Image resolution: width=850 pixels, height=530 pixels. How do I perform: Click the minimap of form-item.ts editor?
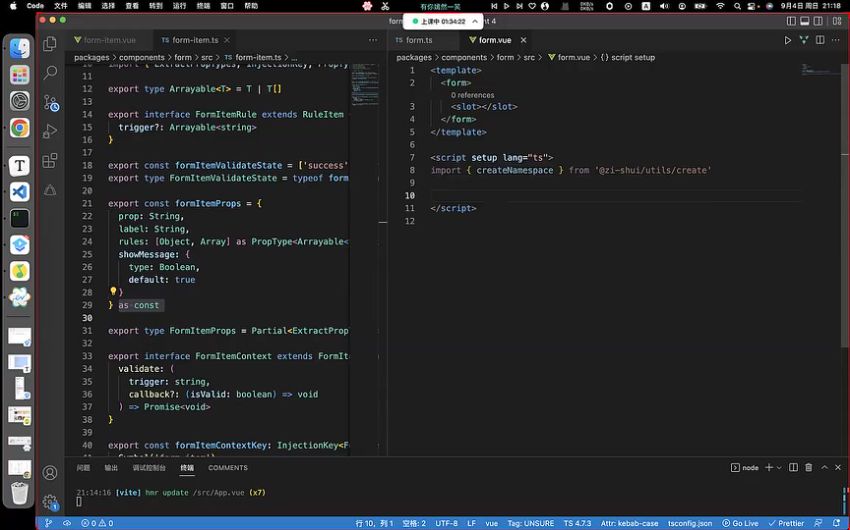364,85
